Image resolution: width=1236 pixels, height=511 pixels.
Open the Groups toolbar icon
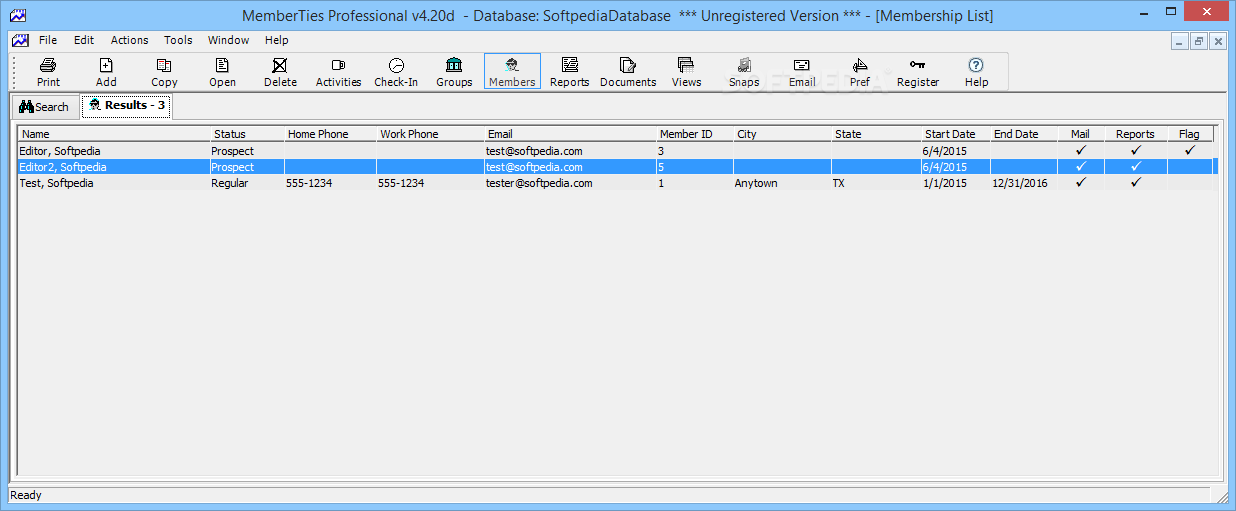pyautogui.click(x=454, y=72)
